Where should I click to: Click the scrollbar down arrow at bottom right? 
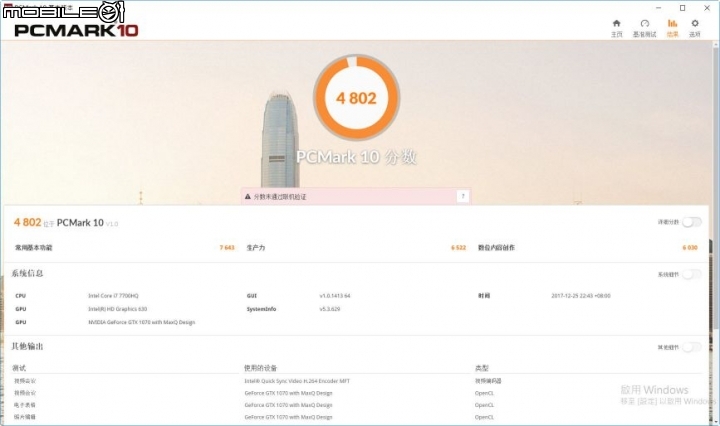(x=716, y=421)
